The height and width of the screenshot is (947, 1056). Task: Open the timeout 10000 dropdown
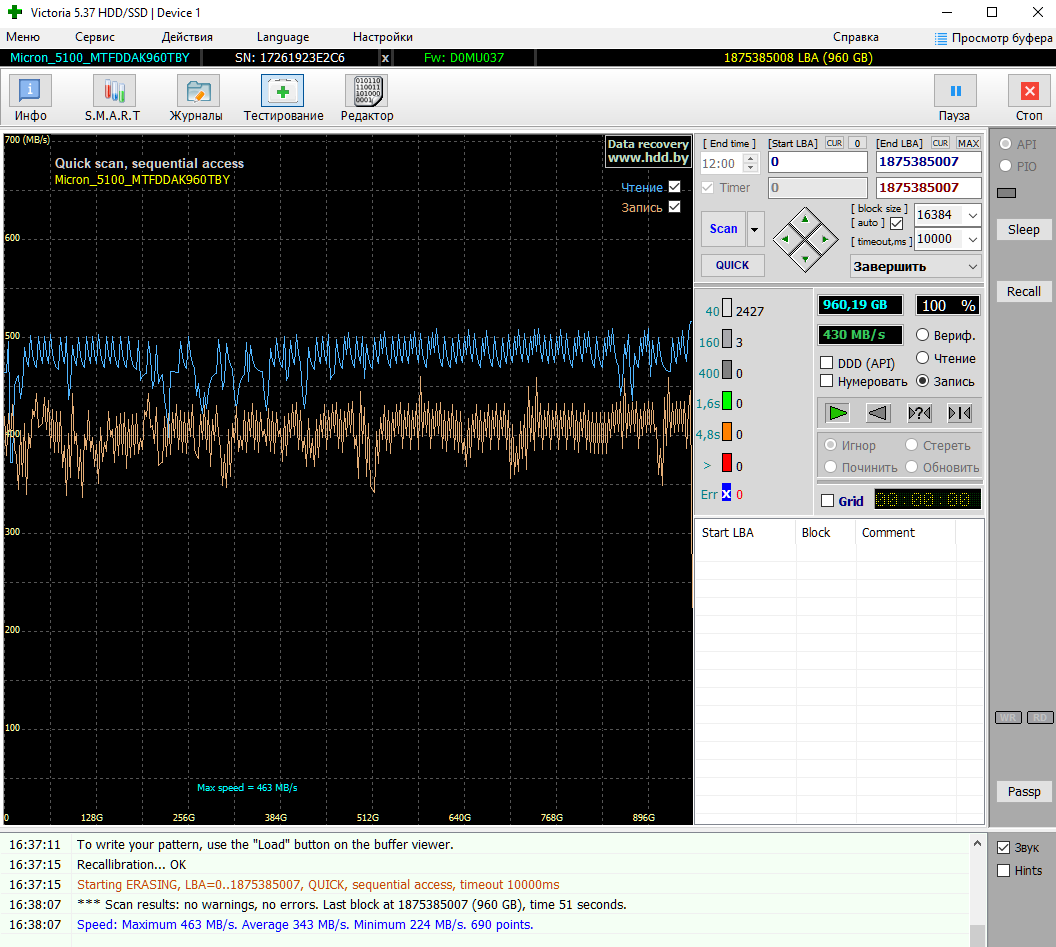point(972,239)
